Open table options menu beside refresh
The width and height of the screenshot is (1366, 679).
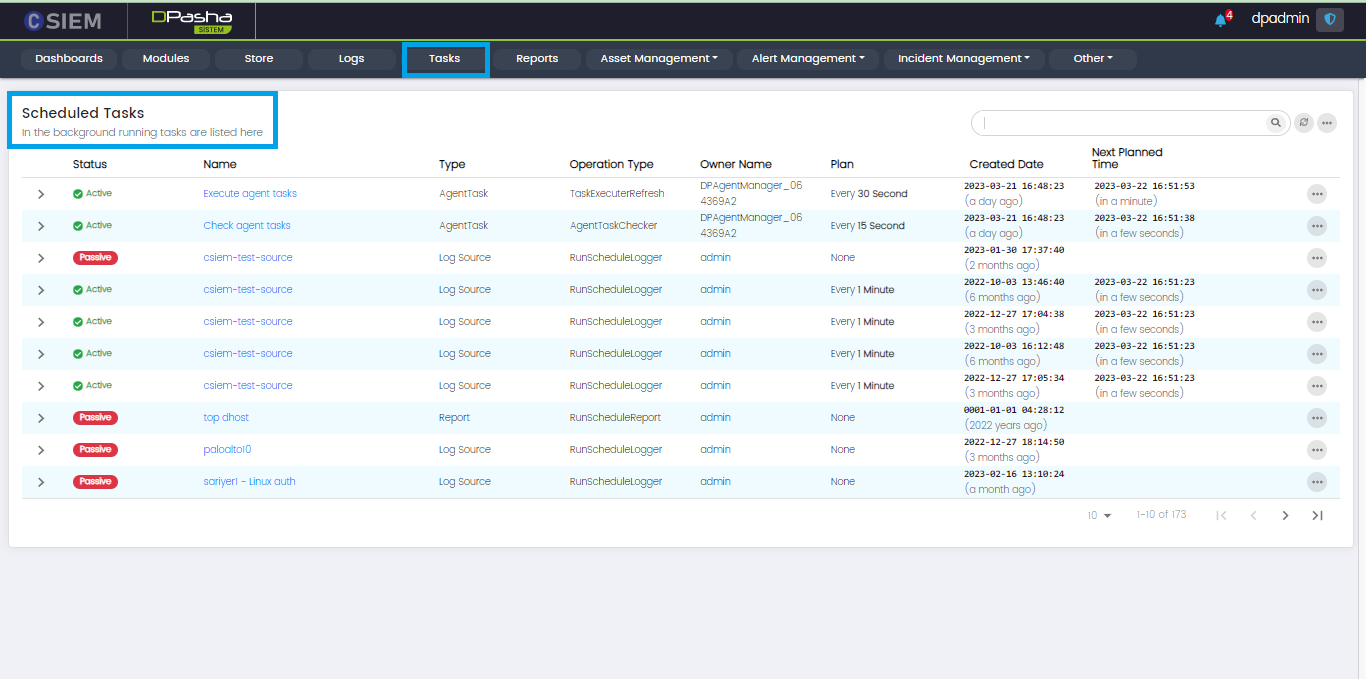click(x=1327, y=123)
